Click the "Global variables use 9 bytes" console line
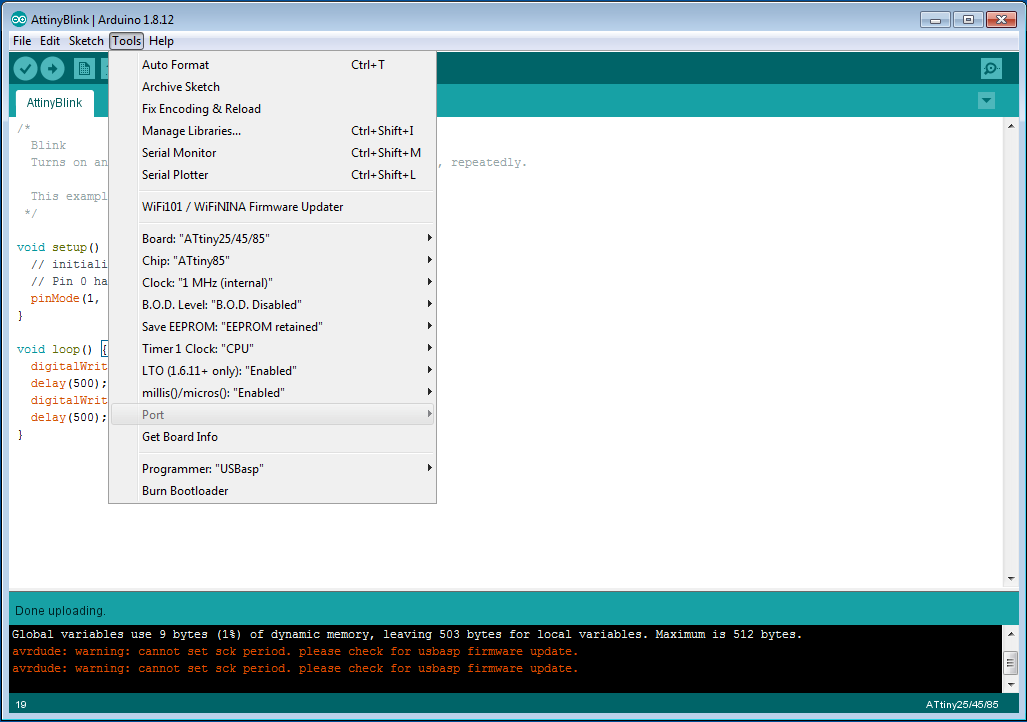 pyautogui.click(x=407, y=634)
